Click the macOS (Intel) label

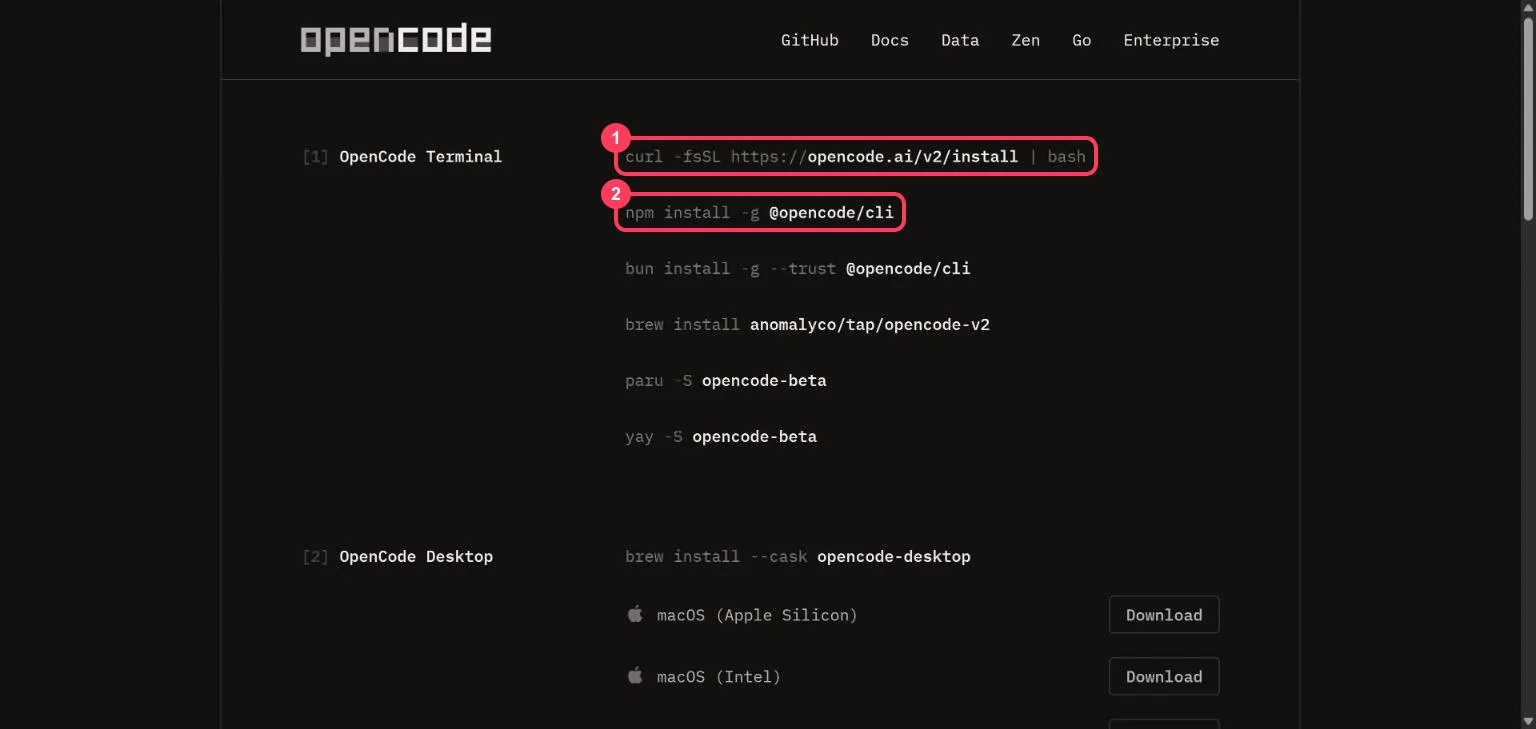click(x=718, y=677)
